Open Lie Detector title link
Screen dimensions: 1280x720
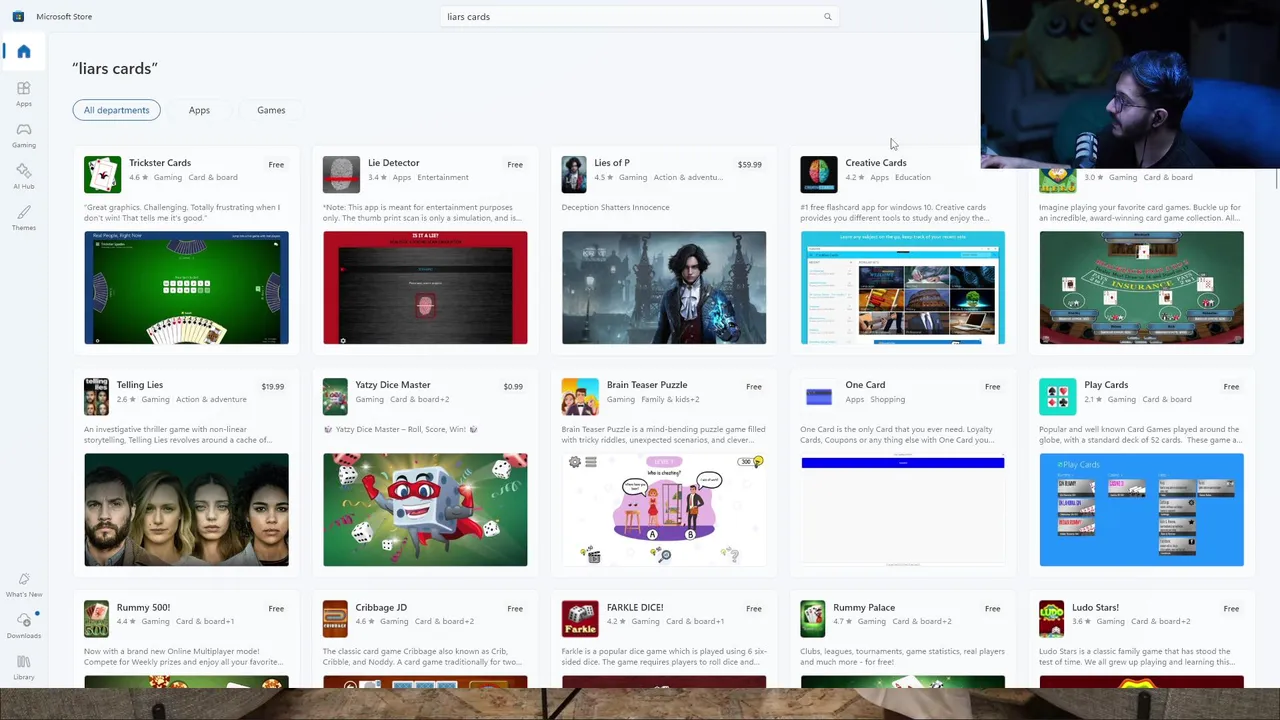pos(393,163)
